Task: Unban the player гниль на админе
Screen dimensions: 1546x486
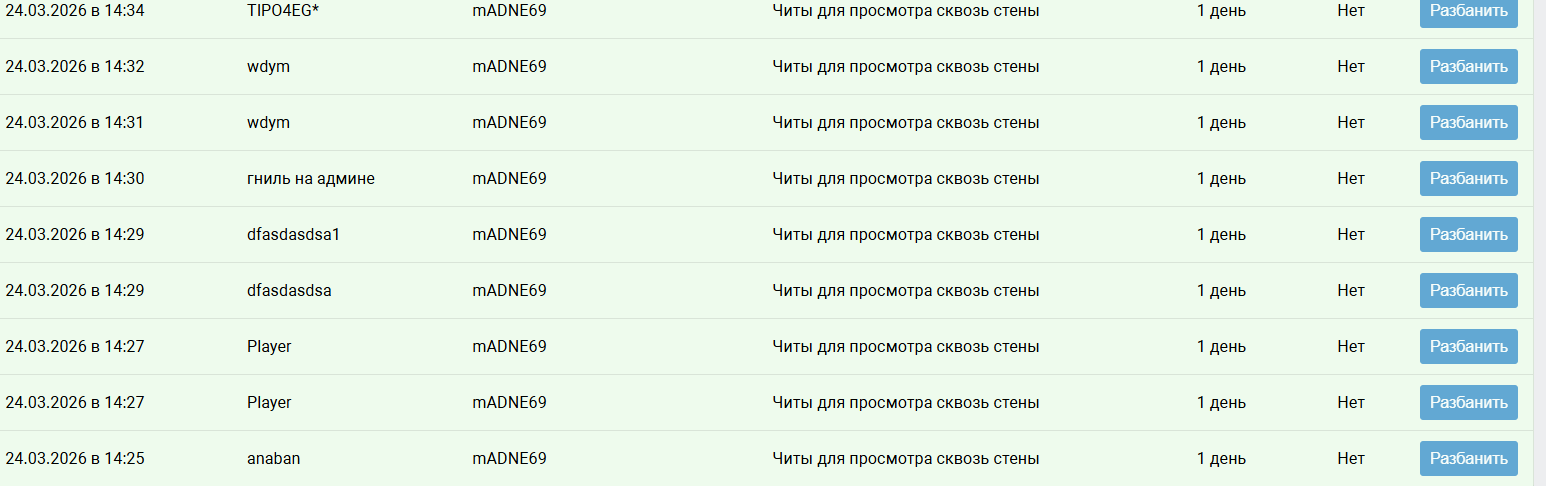Action: [1468, 179]
